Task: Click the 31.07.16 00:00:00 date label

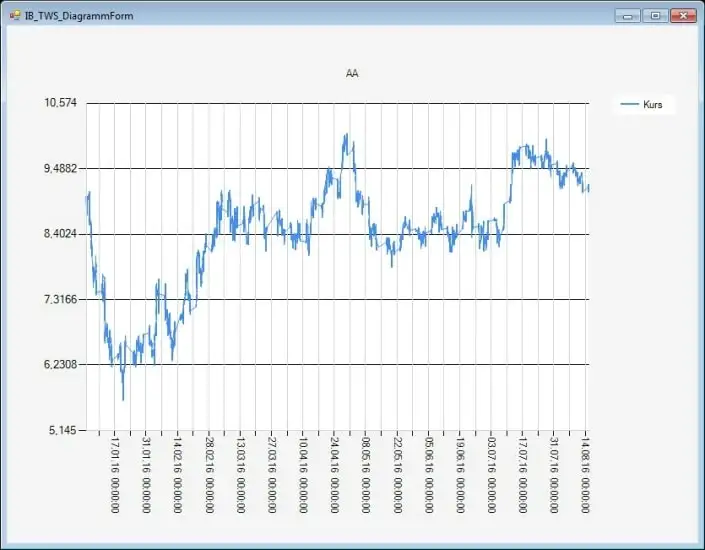Action: [x=554, y=475]
